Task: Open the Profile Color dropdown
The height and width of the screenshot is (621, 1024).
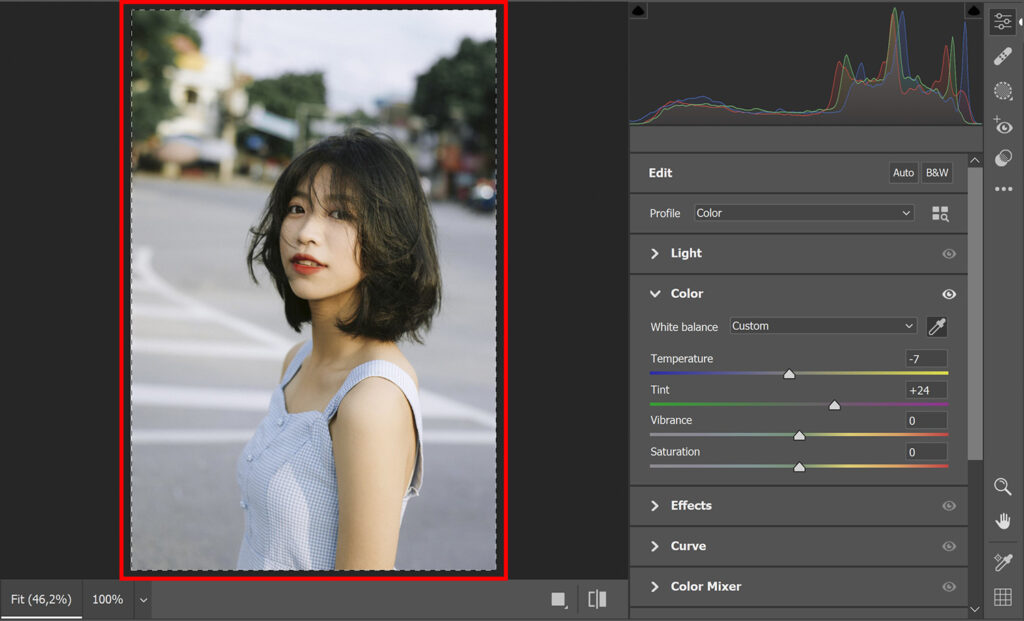Action: (x=803, y=213)
